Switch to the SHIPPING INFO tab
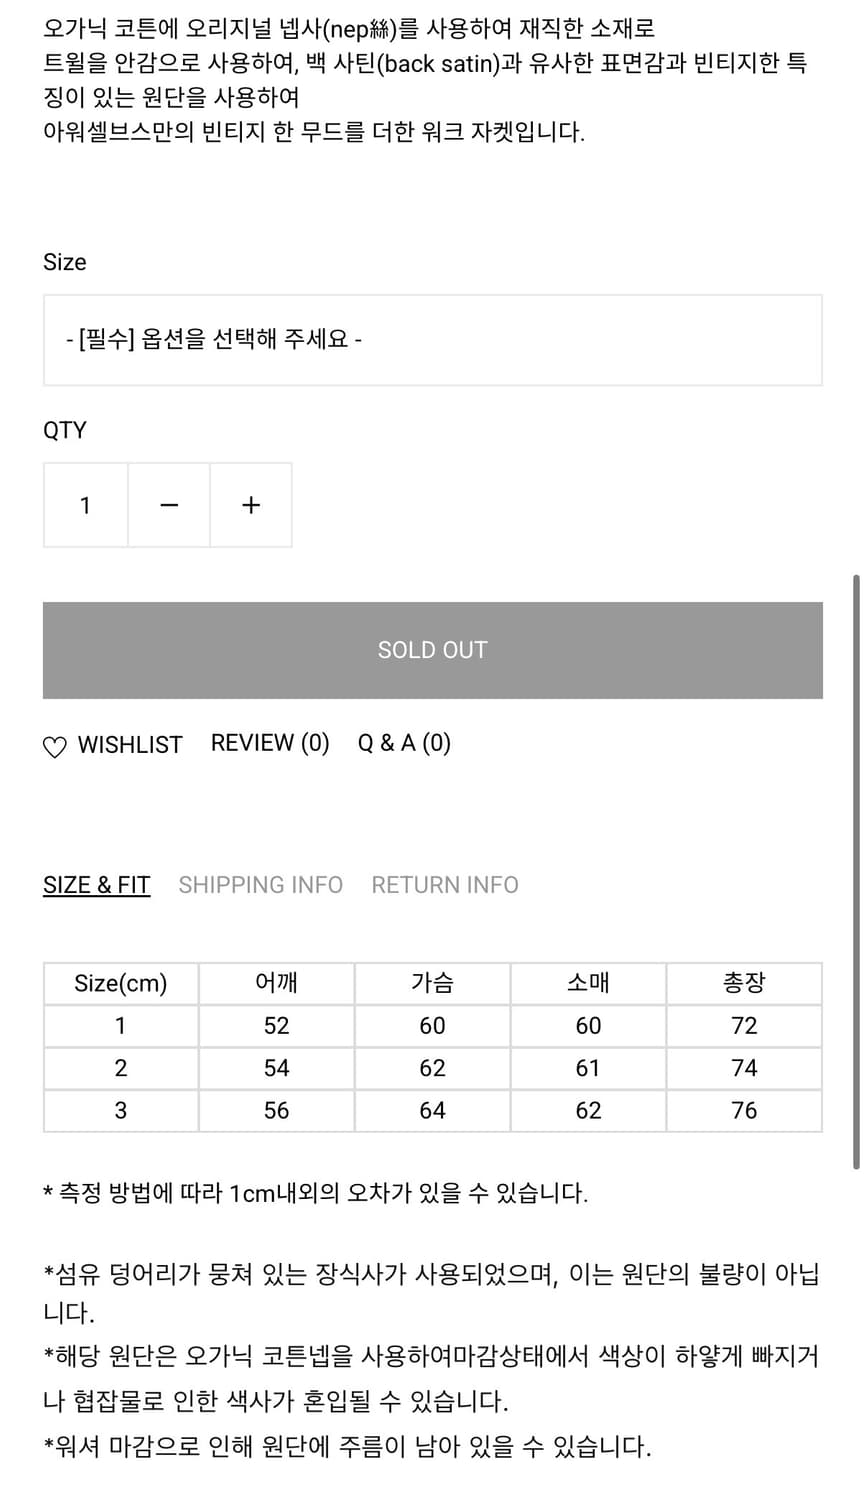The height and width of the screenshot is (1500, 866). click(260, 884)
